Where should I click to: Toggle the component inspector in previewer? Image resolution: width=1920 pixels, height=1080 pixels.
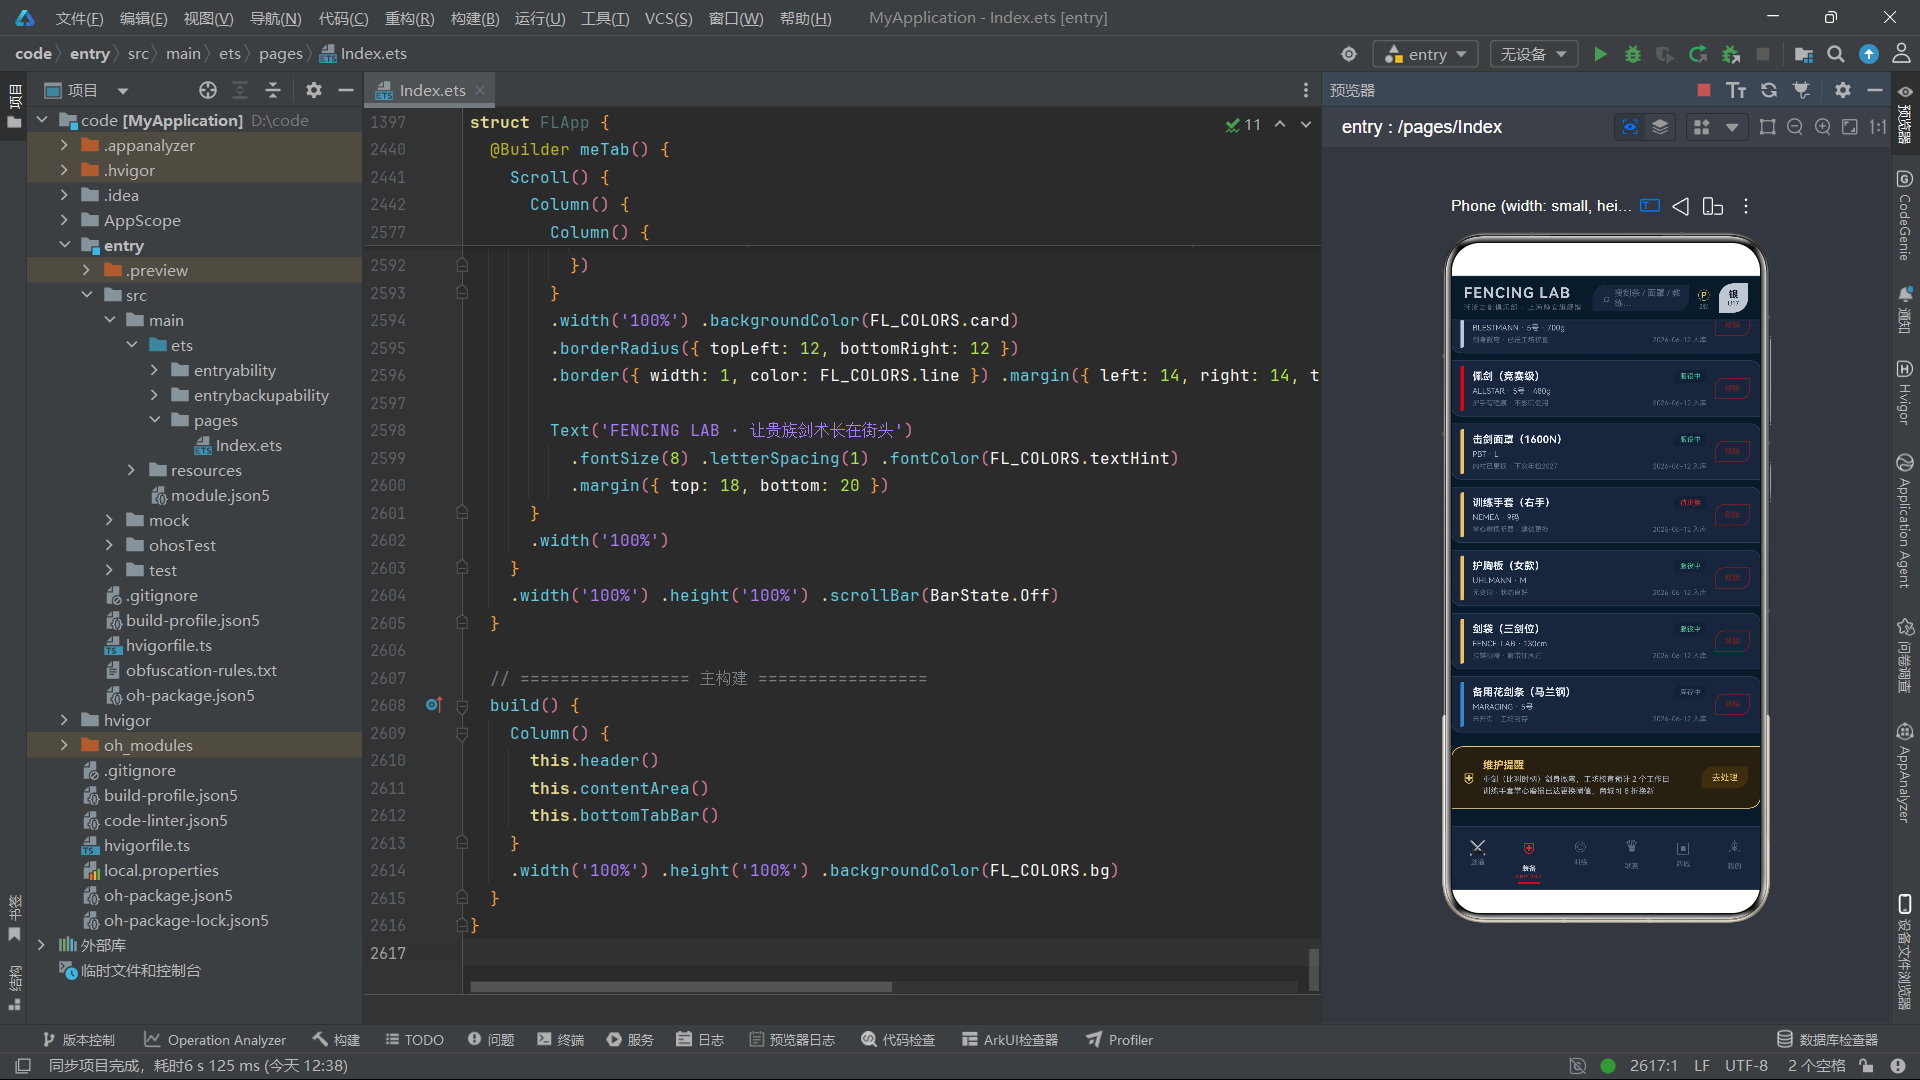(1630, 127)
